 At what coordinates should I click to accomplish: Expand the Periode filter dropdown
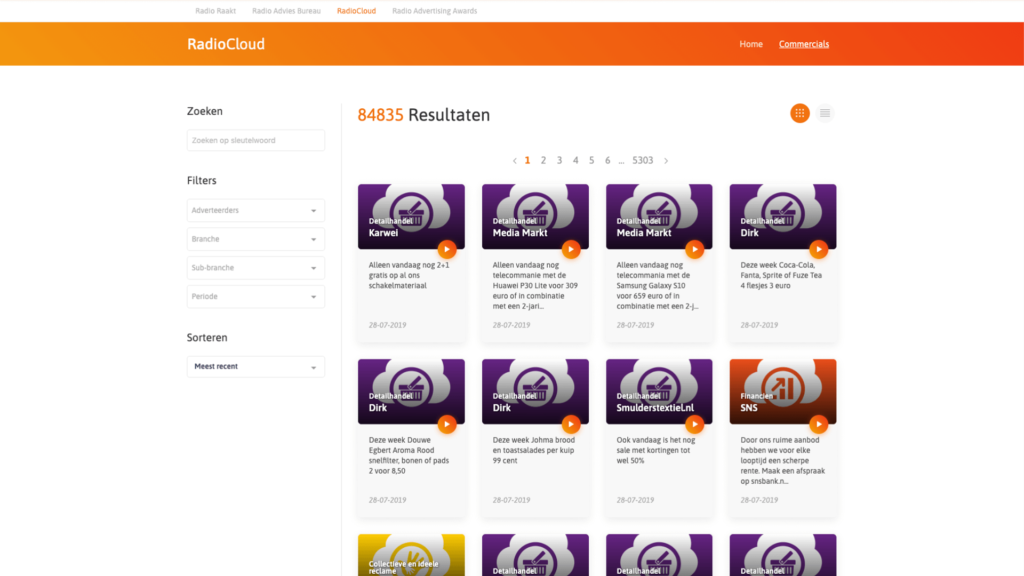(x=256, y=297)
